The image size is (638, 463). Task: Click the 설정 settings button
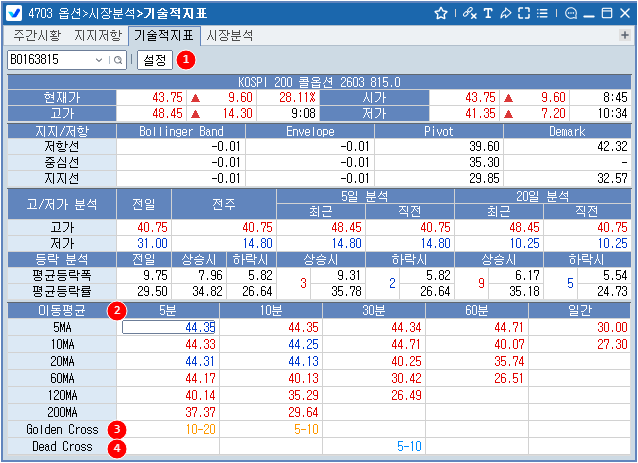(x=154, y=60)
